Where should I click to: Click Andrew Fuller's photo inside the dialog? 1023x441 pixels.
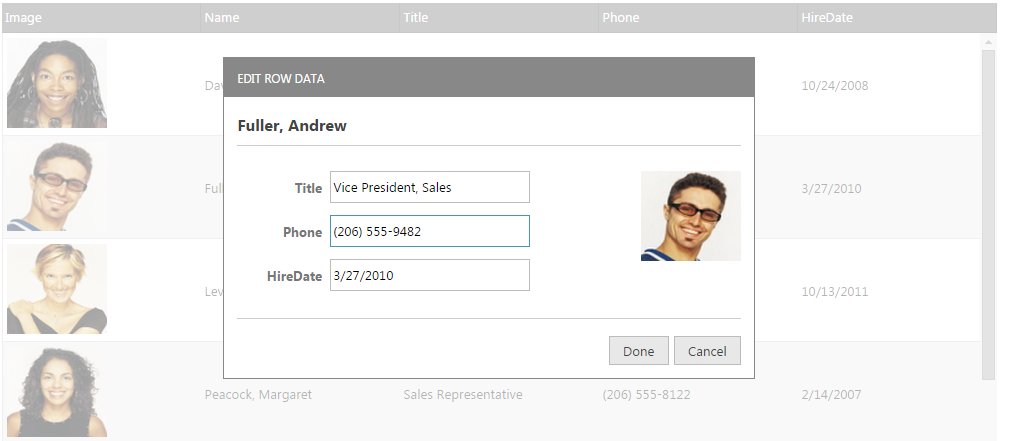690,216
